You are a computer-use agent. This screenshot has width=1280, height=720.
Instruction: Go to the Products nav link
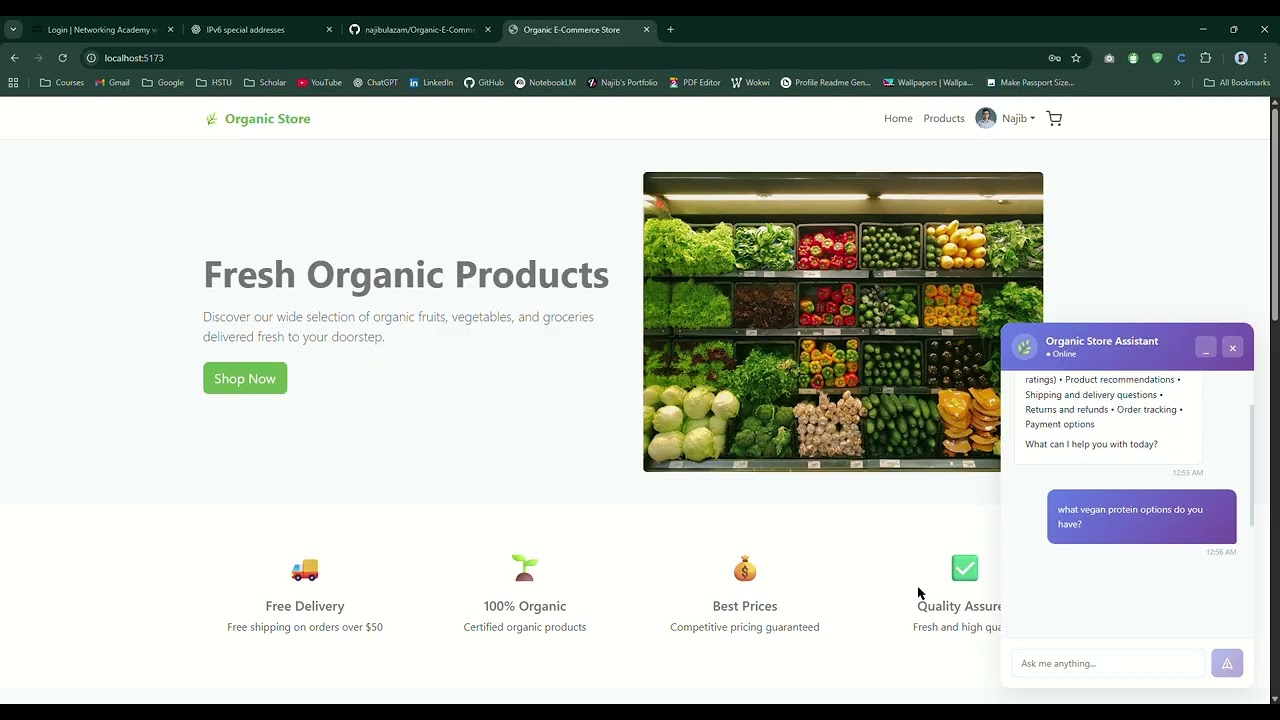tap(944, 118)
